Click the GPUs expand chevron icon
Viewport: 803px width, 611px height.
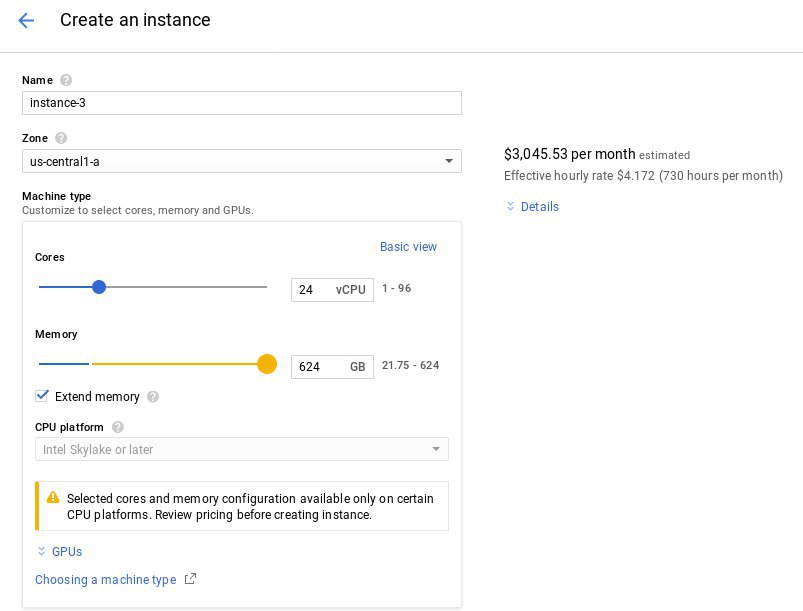click(41, 551)
